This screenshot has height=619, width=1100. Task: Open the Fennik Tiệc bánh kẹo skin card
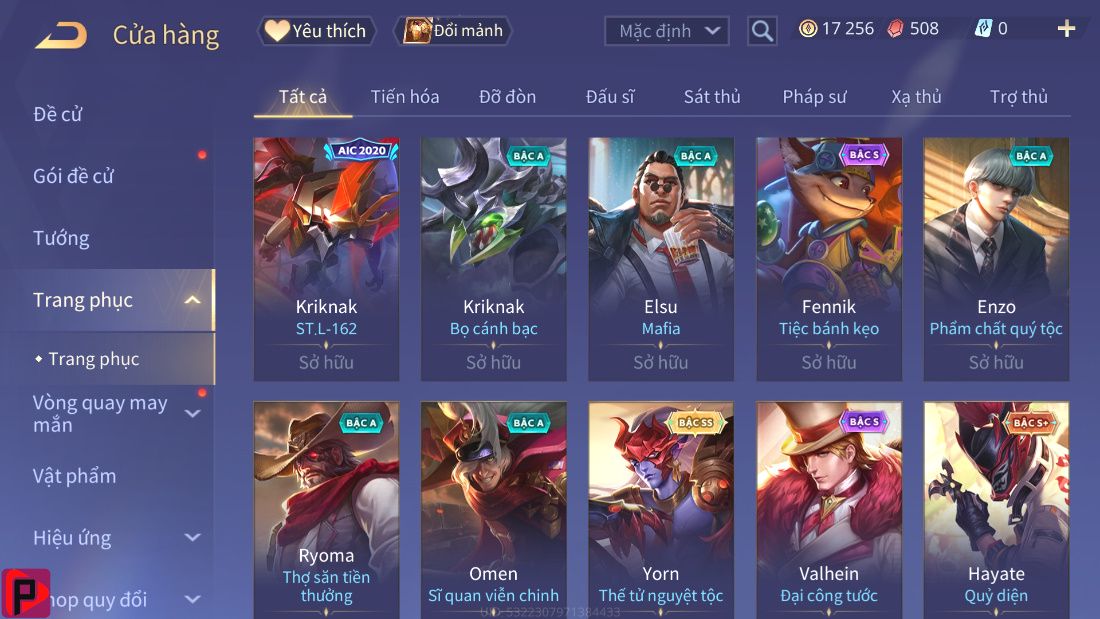tap(829, 259)
